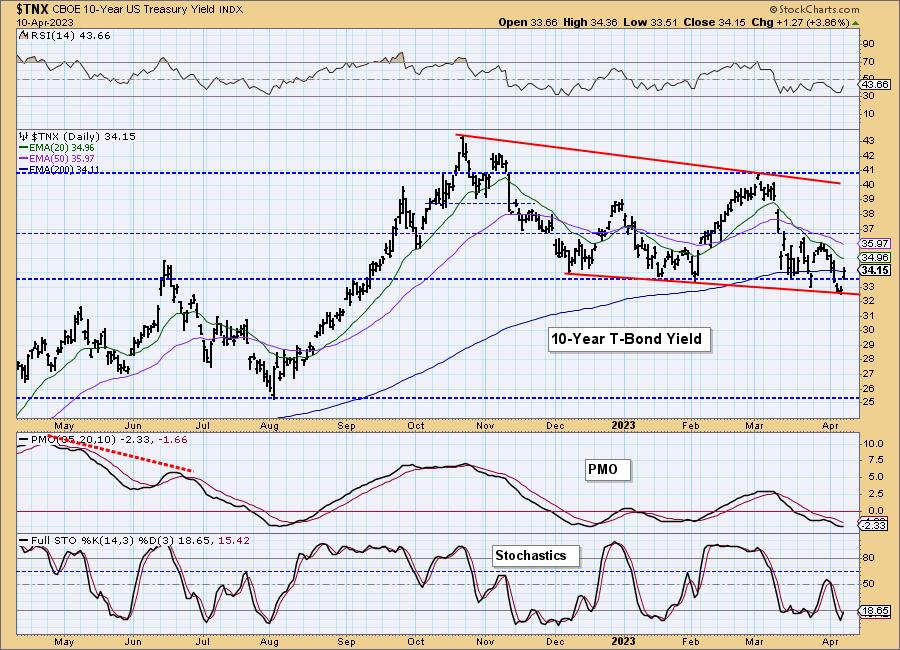Click the bar-chart icon beside $TNX (Daily)

coord(24,137)
